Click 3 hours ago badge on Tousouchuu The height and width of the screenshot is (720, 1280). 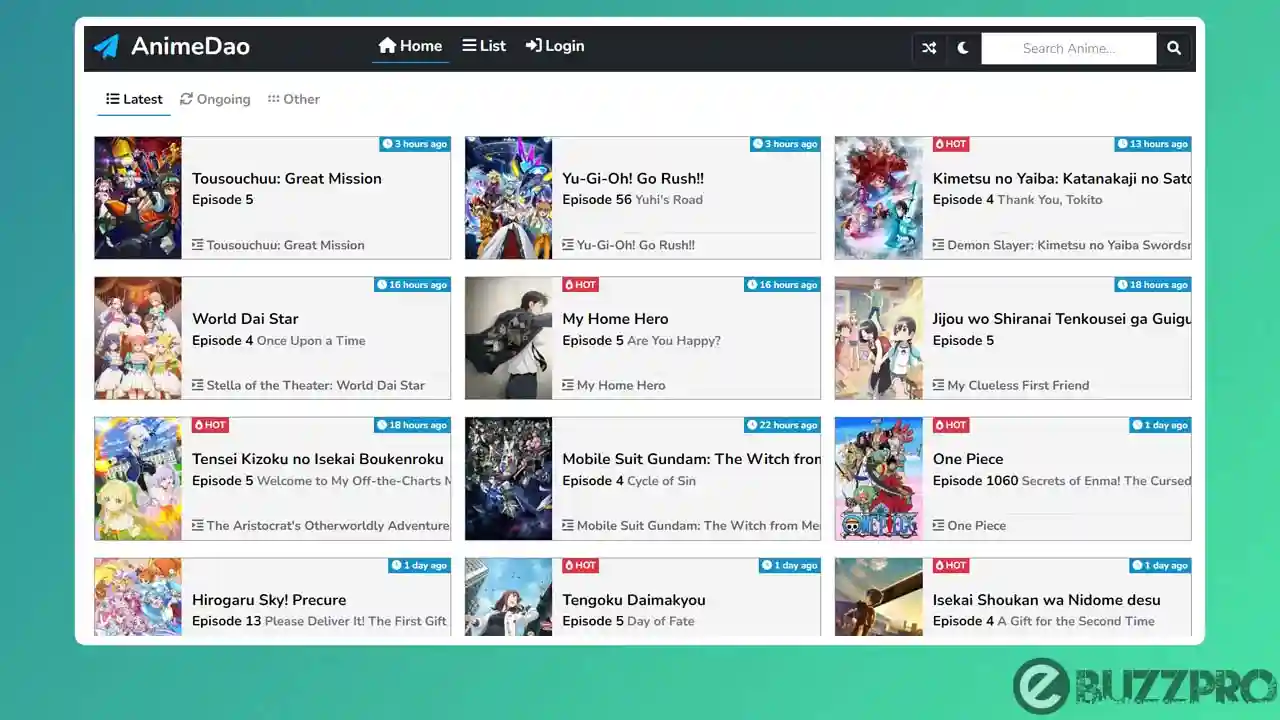click(x=414, y=144)
